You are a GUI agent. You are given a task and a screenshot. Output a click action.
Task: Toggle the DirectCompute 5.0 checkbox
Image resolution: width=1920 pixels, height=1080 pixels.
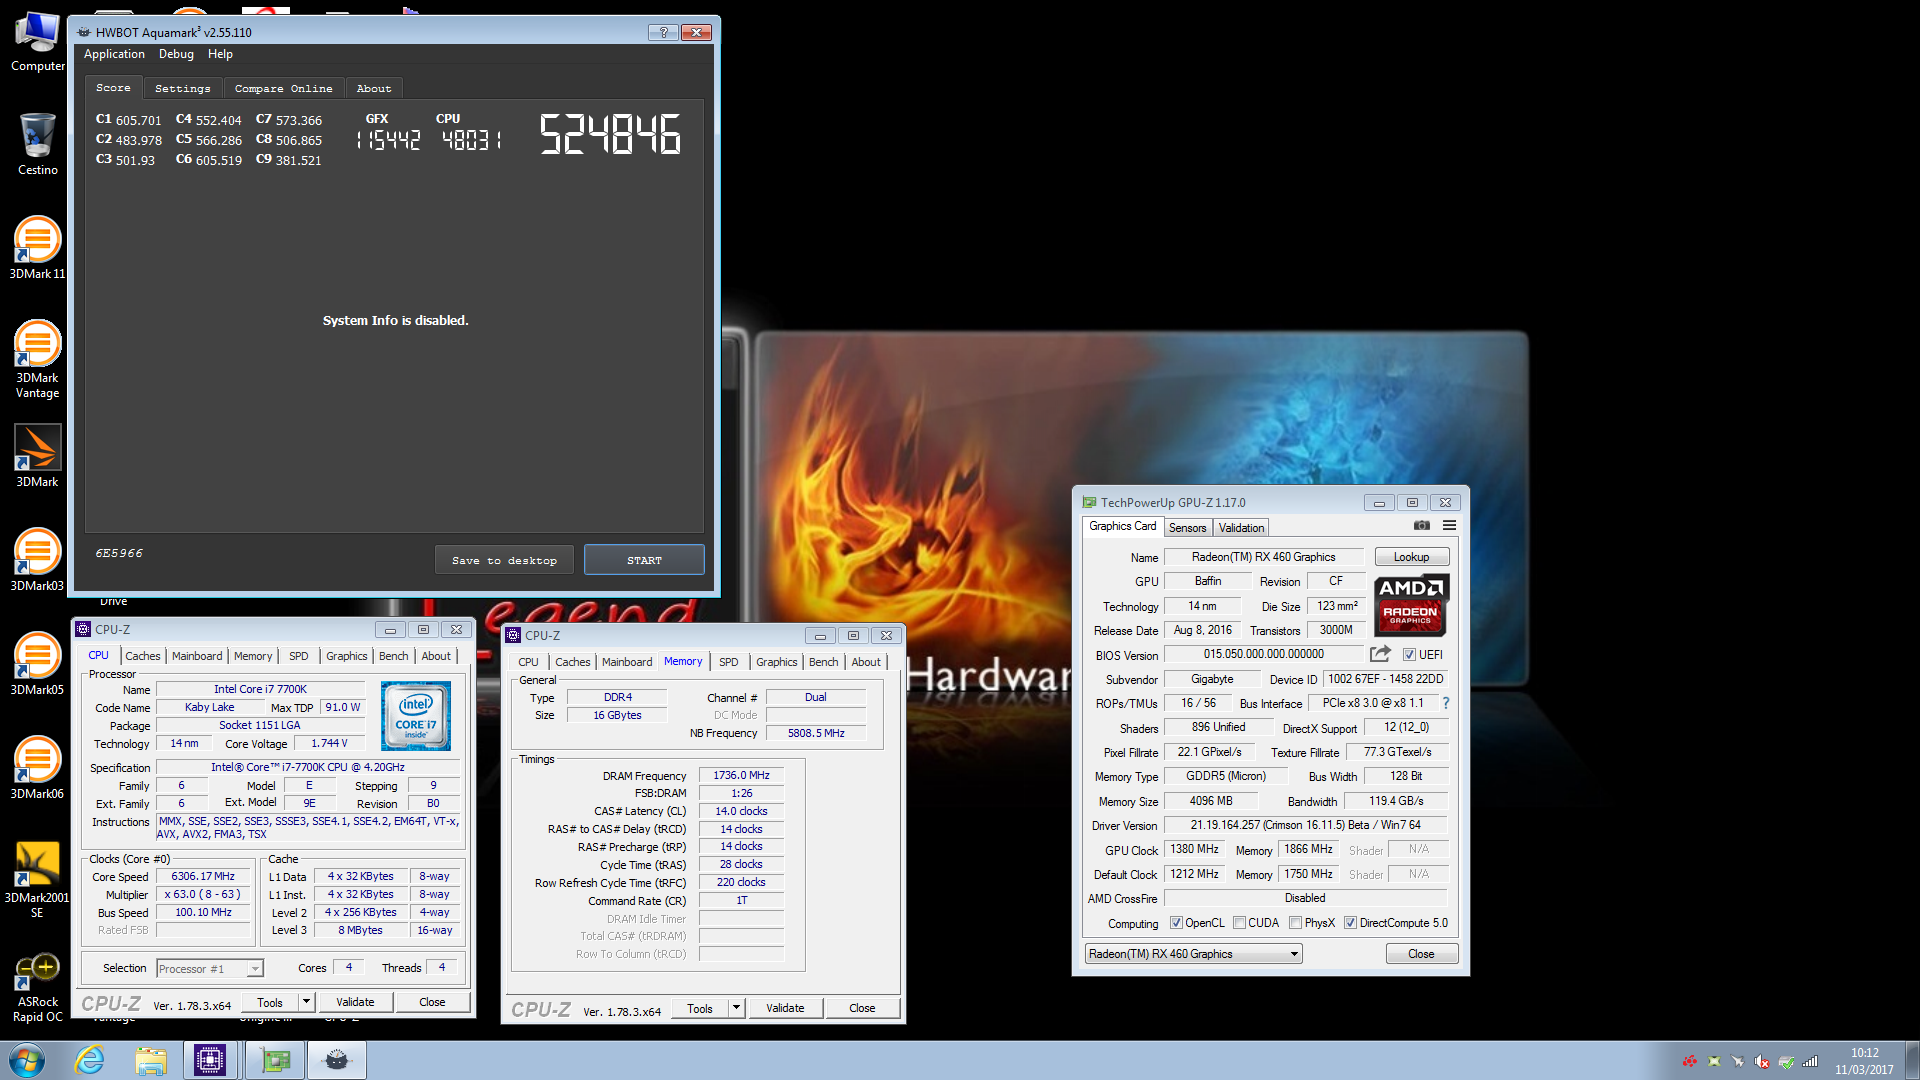1351,923
